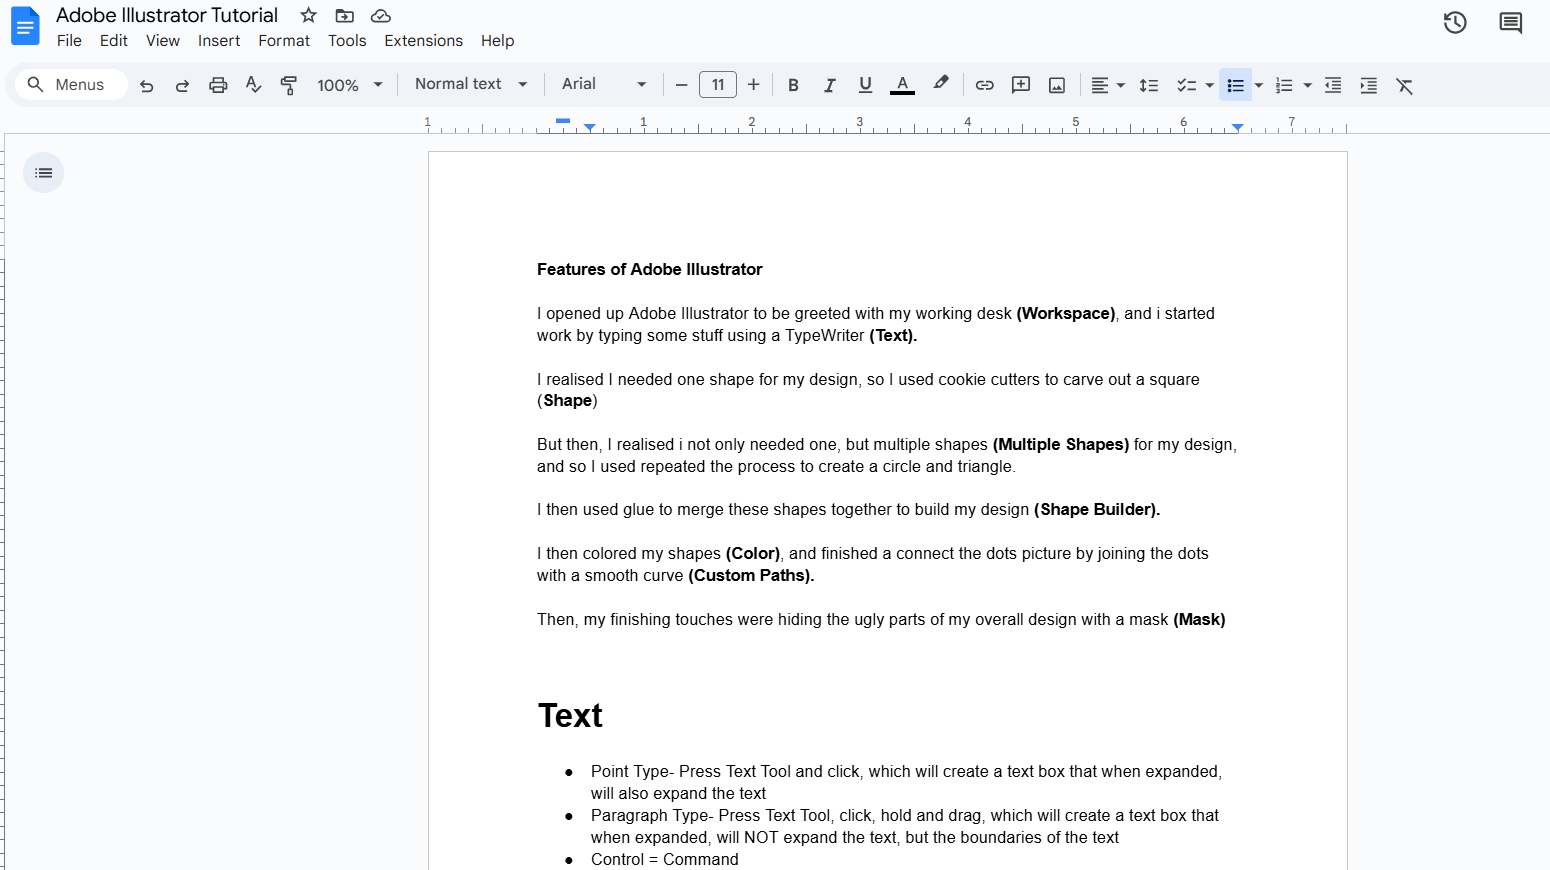Open the Arial font dropdown
This screenshot has width=1550, height=870.
[604, 85]
